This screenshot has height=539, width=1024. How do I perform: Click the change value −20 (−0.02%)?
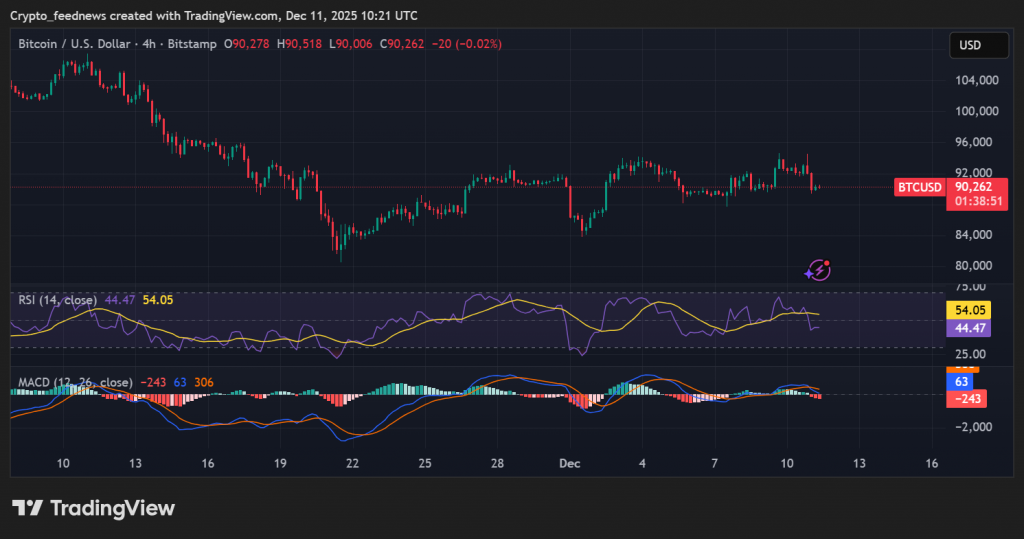(467, 44)
